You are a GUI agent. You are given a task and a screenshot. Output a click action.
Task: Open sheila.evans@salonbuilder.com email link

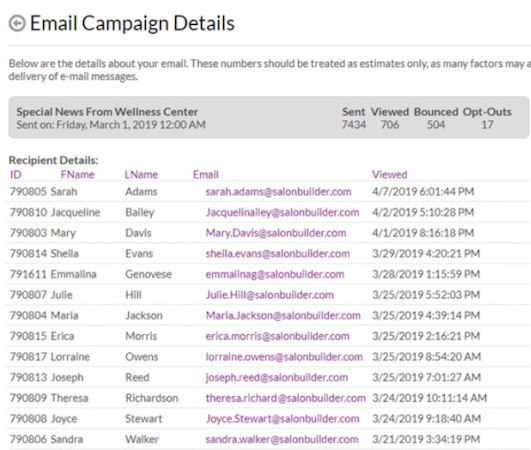tap(278, 254)
